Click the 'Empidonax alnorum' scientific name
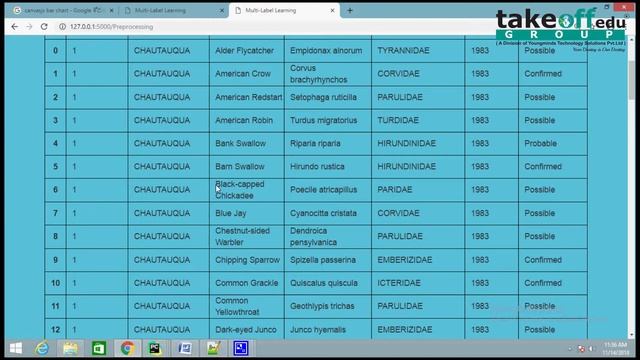 [x=326, y=51]
